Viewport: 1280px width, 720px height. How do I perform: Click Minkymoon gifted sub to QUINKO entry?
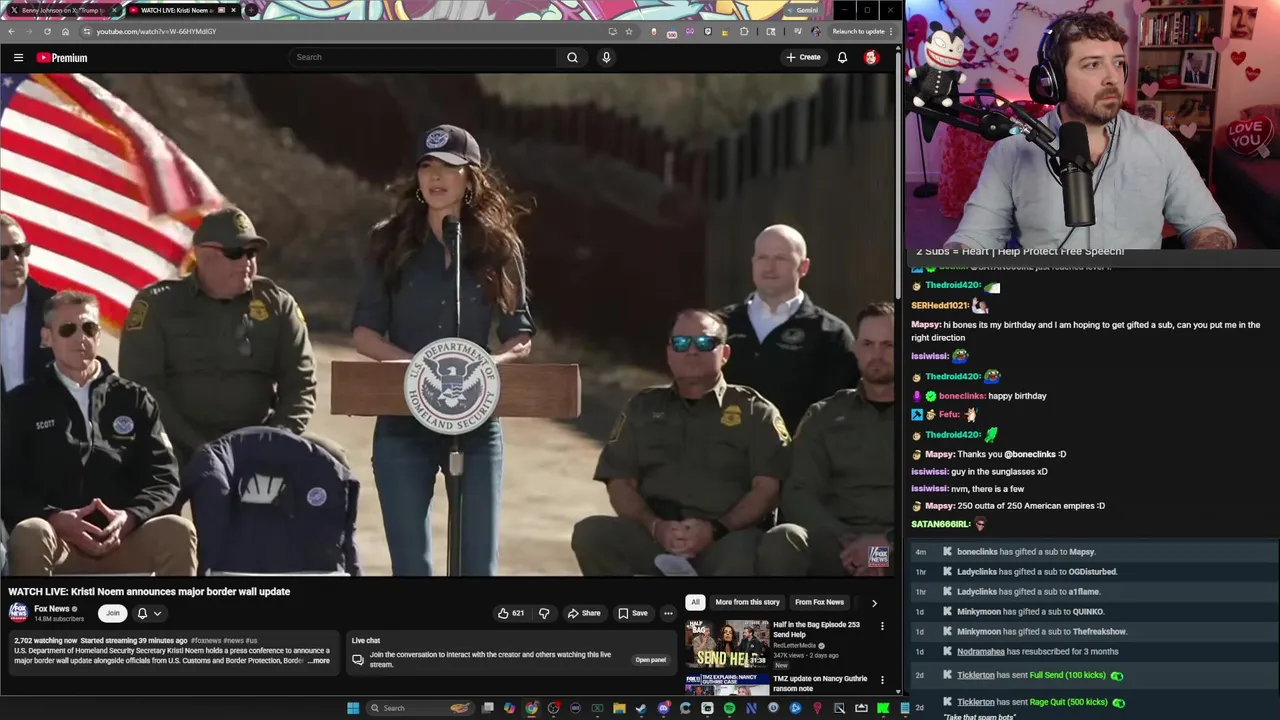1093,612
